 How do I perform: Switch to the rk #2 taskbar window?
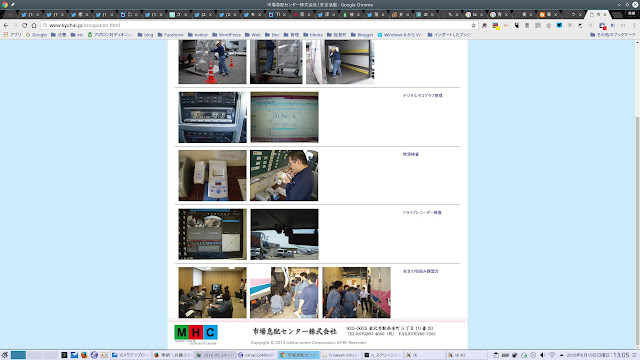click(x=466, y=355)
